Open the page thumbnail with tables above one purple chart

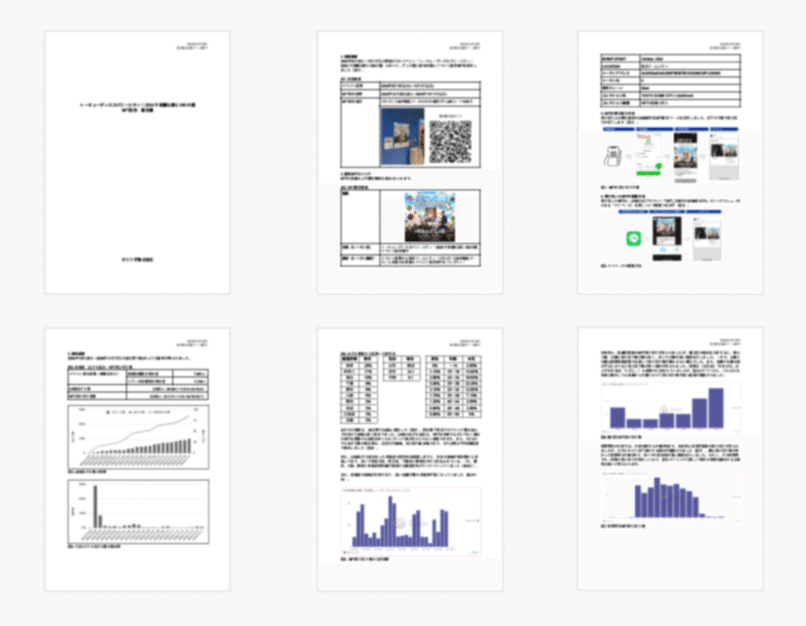(x=410, y=459)
